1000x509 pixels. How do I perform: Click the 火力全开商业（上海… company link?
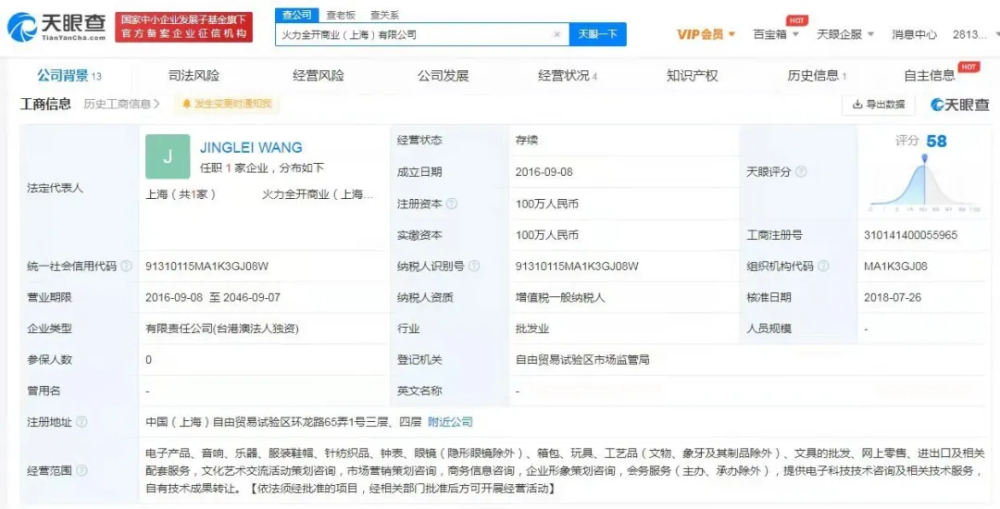point(318,195)
